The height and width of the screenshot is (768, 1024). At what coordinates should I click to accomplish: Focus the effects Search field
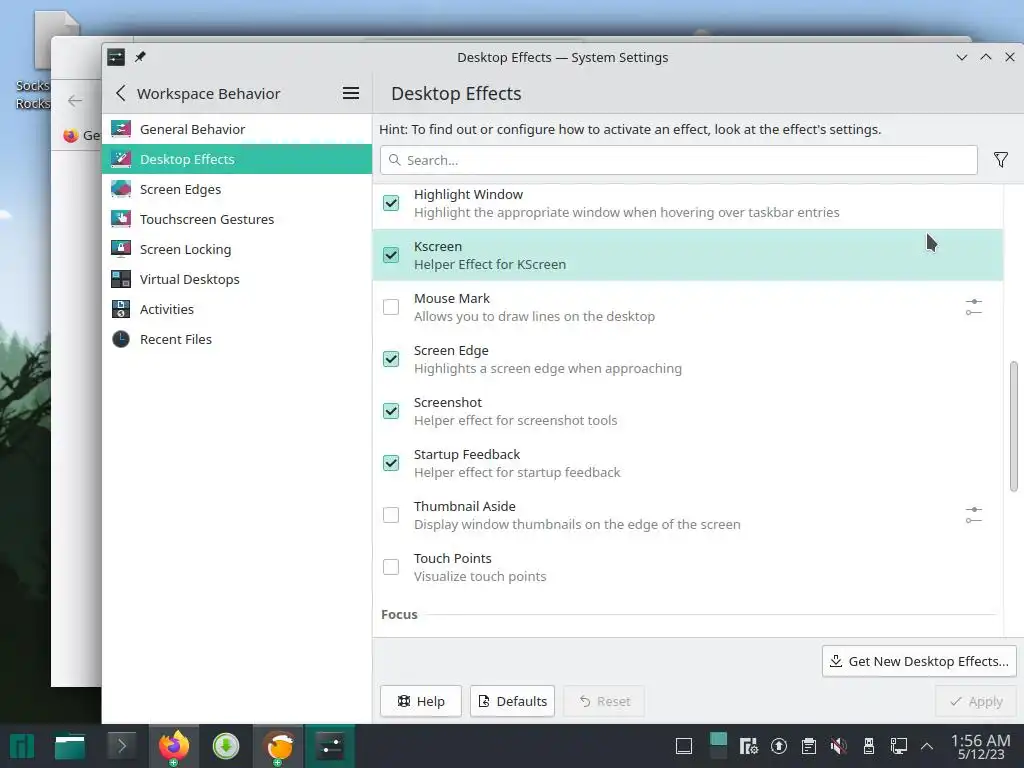tap(679, 160)
